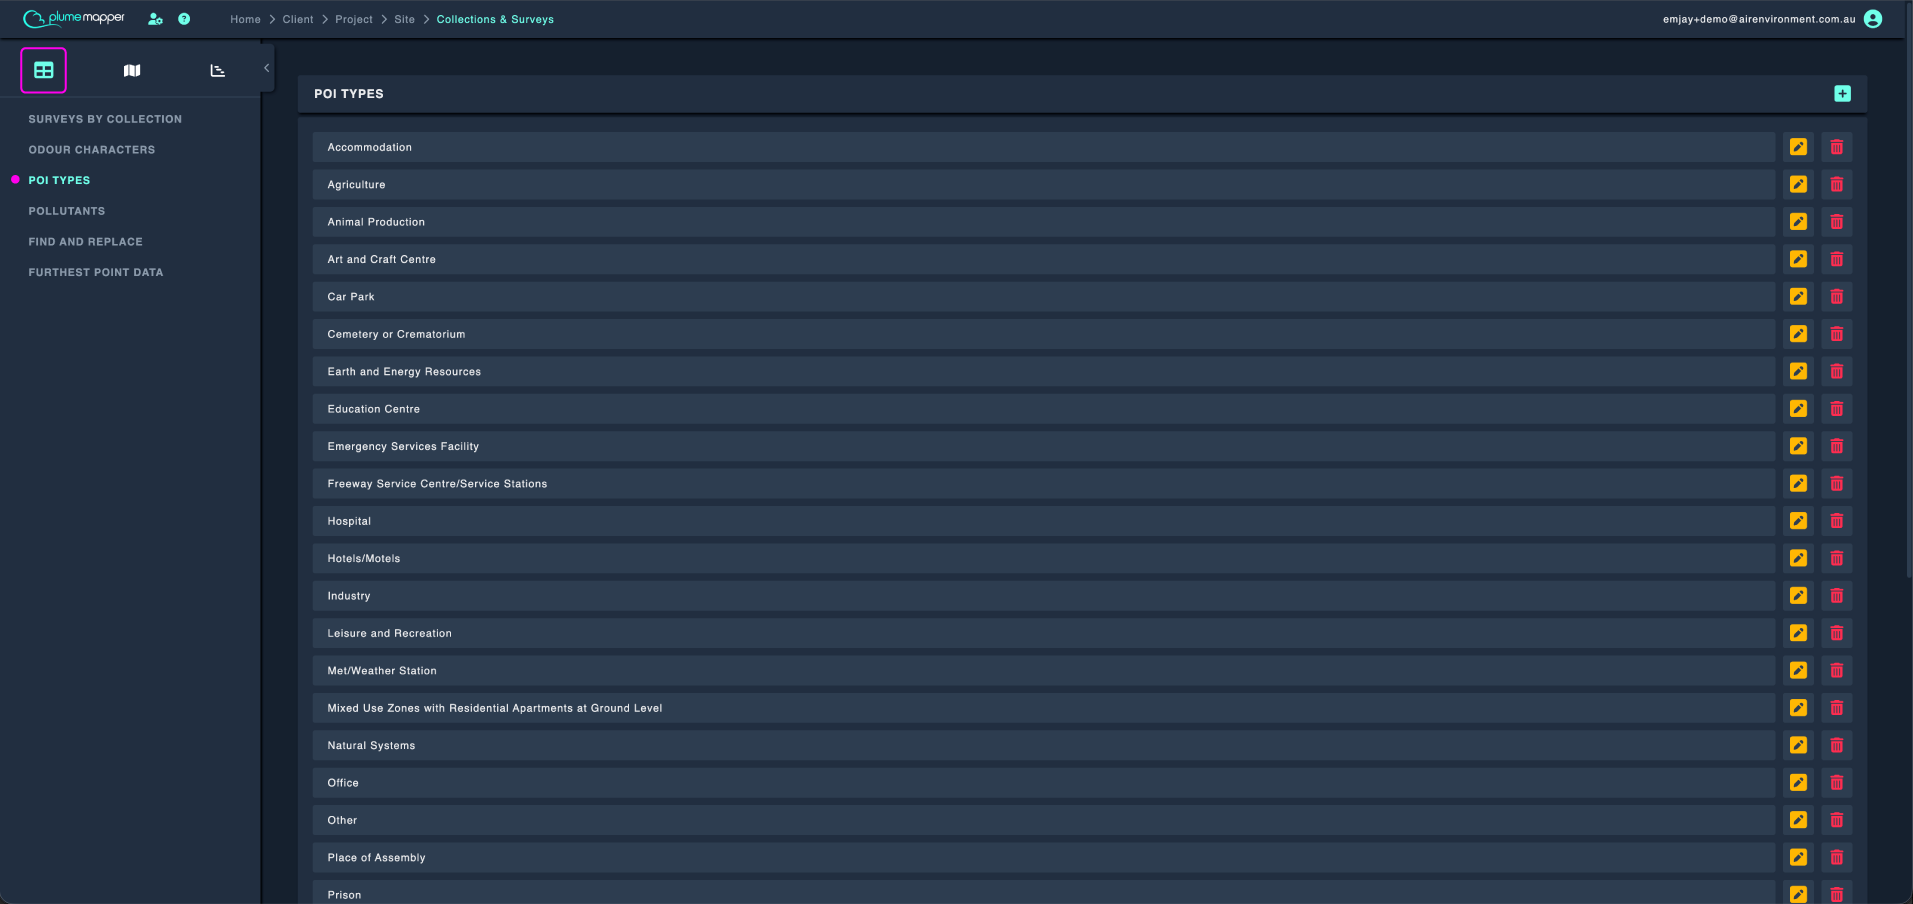Select the Freeway Service Centre/Service Stations row
The width and height of the screenshot is (1913, 904).
pos(1043,484)
